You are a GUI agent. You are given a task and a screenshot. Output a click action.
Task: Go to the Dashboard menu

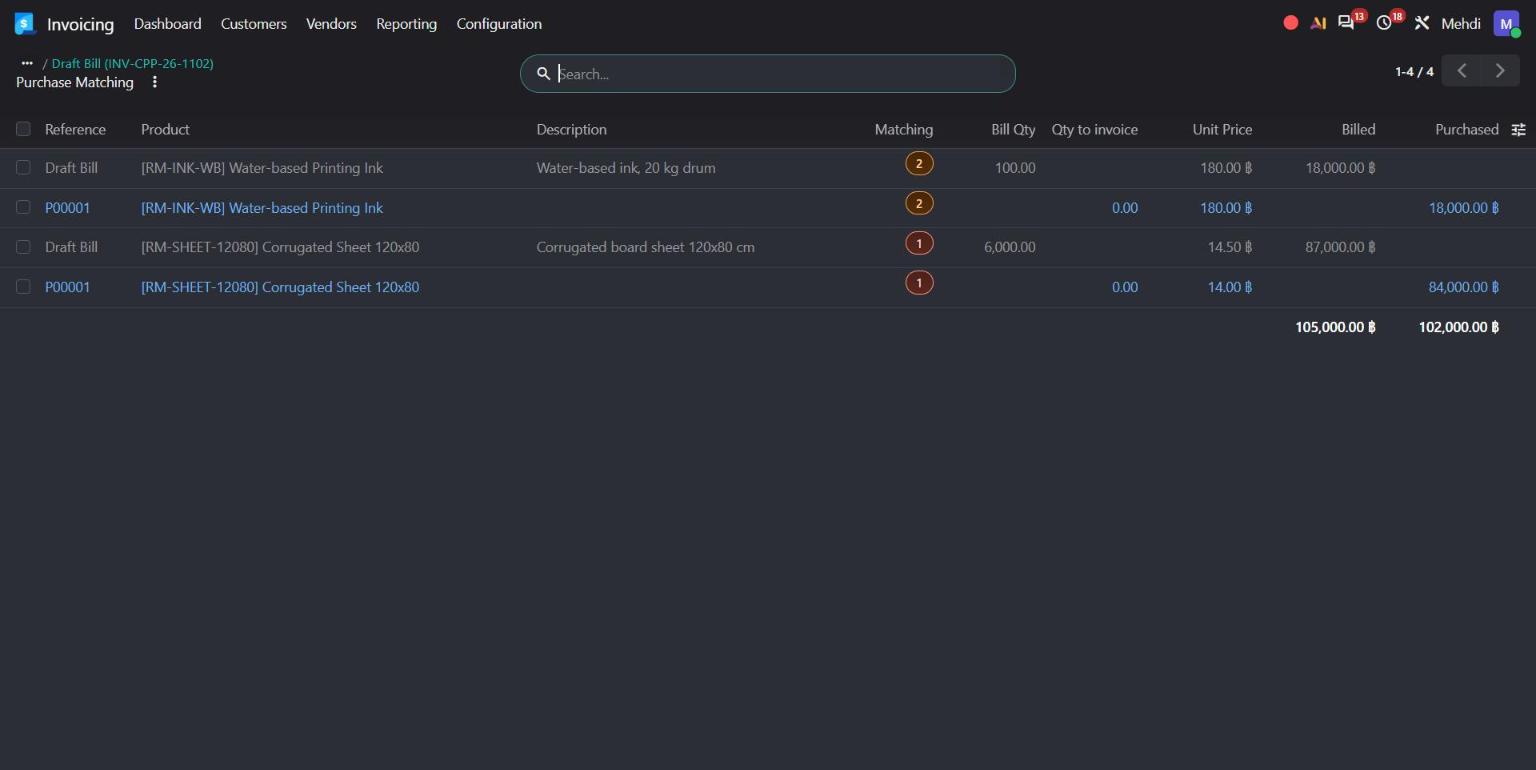pos(168,23)
